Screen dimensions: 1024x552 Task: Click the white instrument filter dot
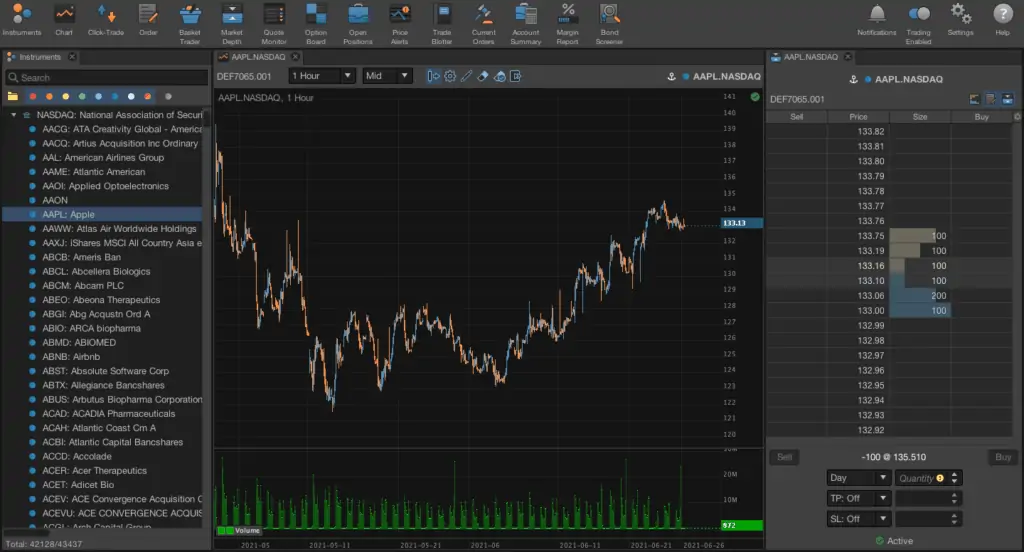click(131, 97)
